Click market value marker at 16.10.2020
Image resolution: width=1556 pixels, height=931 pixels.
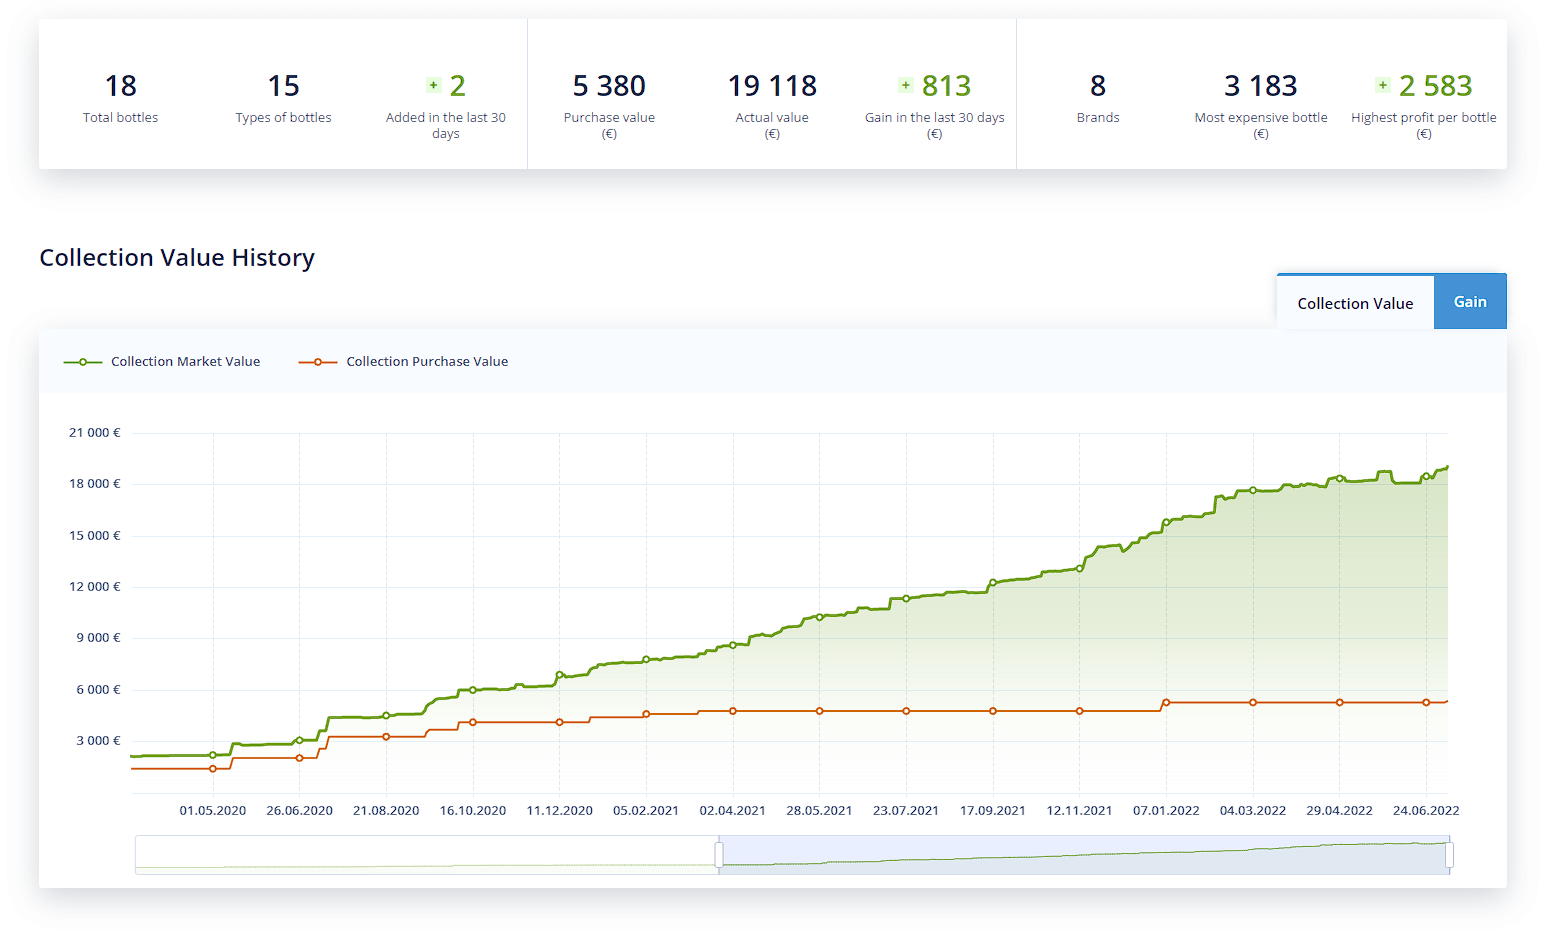pos(473,690)
